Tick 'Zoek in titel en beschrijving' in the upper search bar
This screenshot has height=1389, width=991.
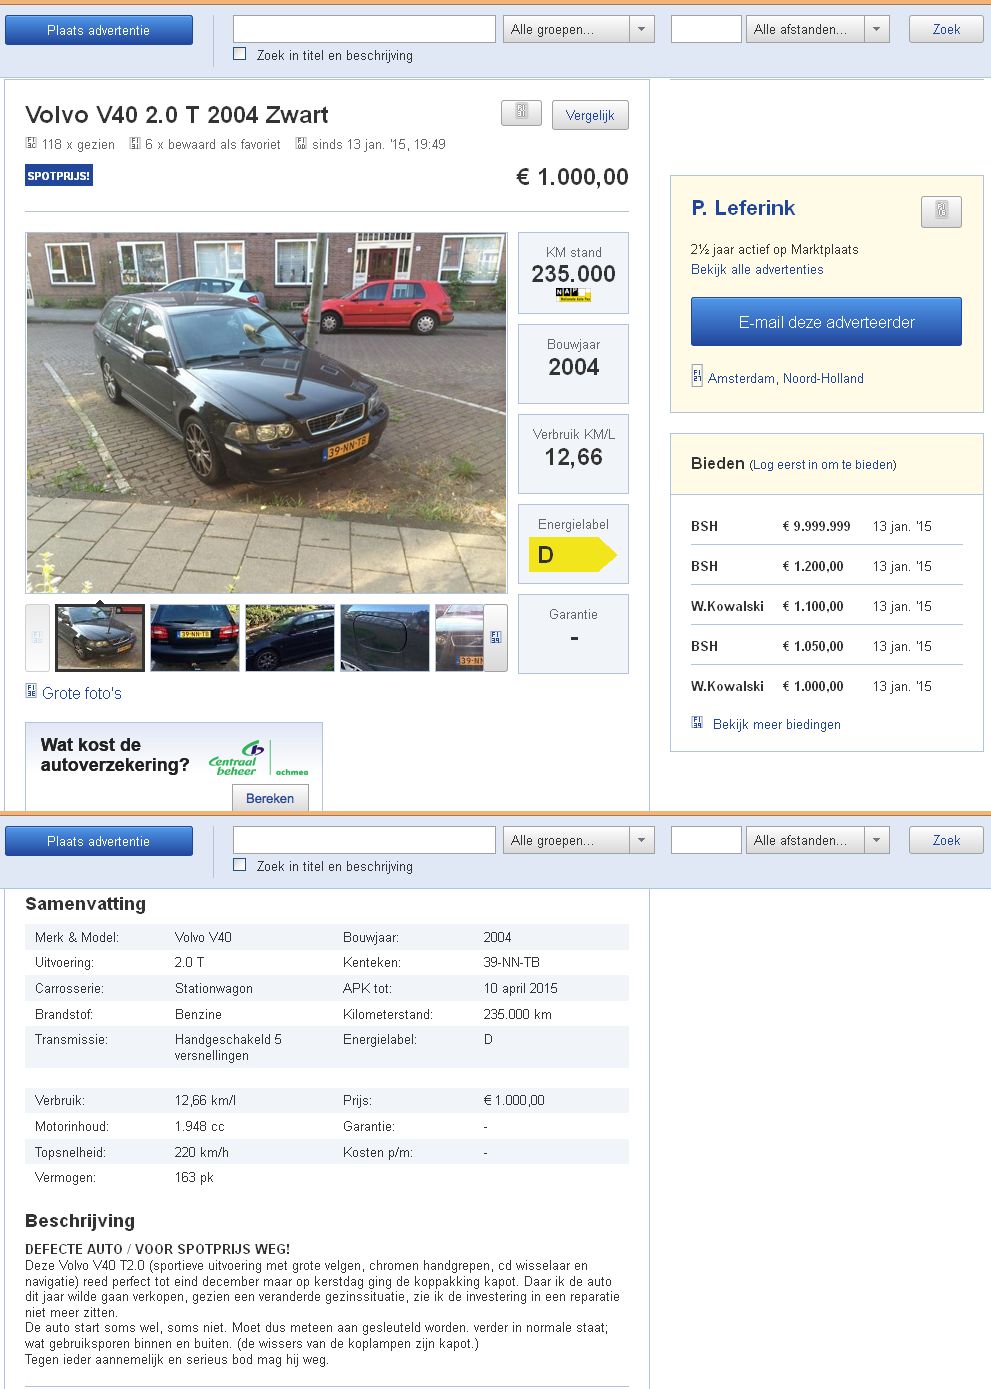240,54
